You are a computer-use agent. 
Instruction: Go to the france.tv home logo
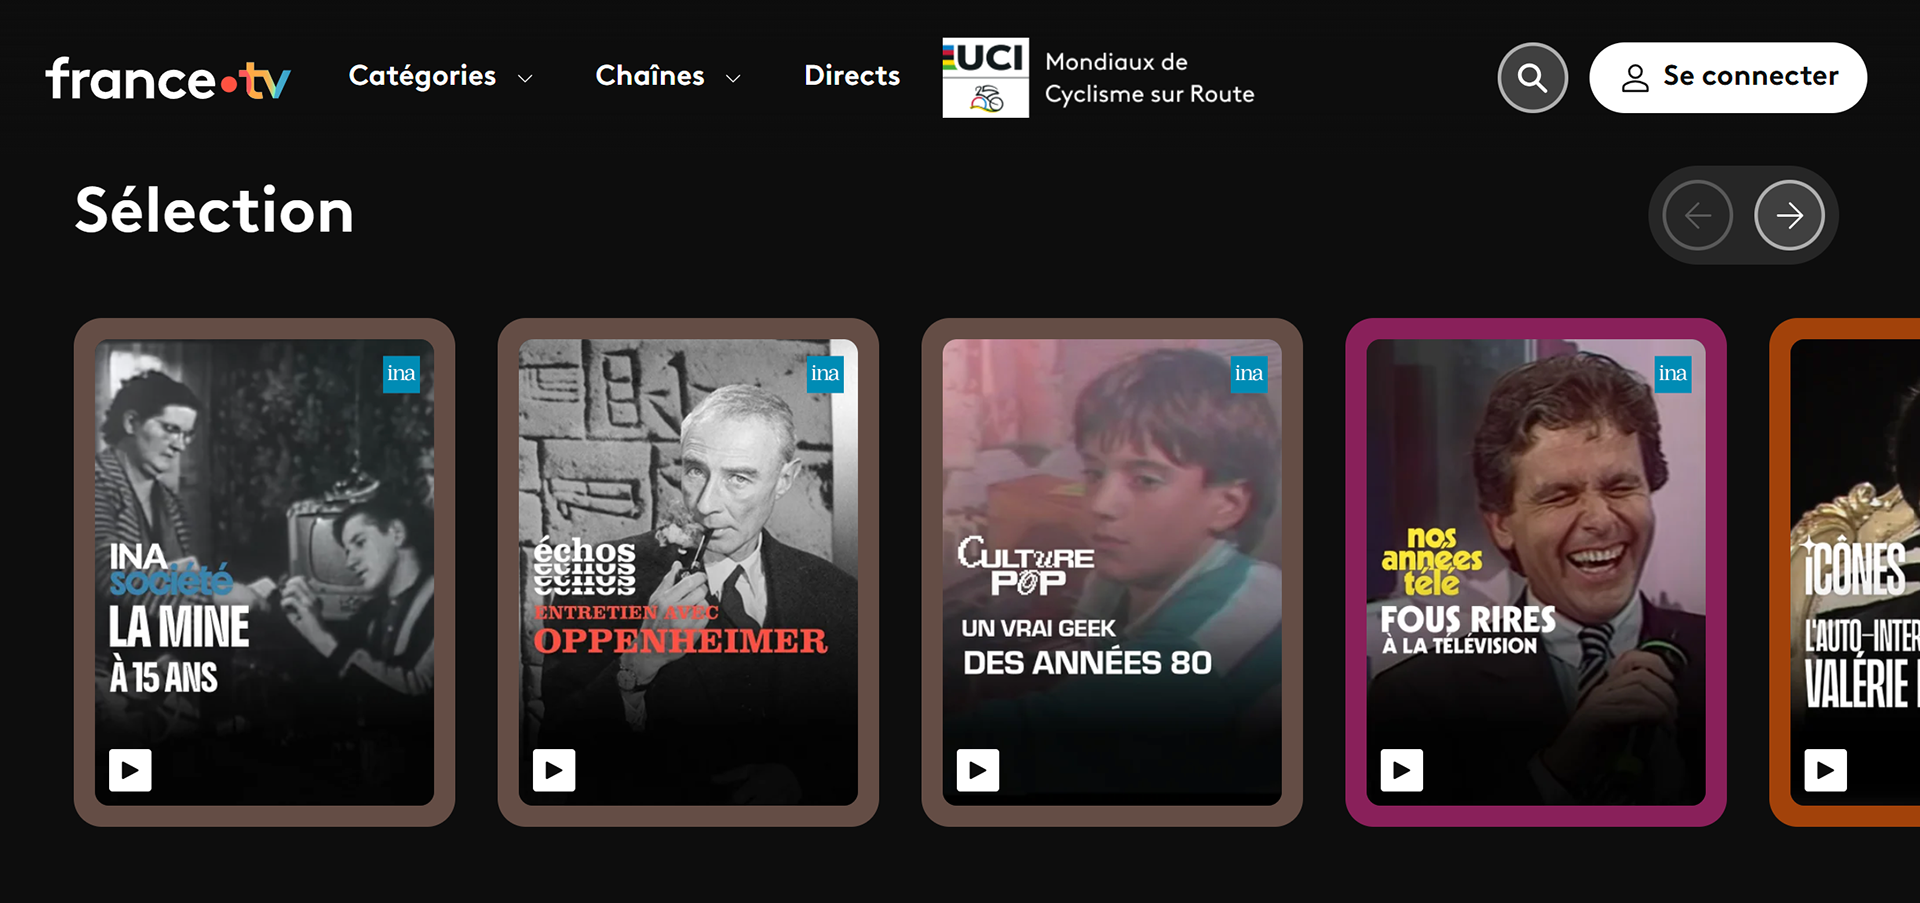coord(168,78)
